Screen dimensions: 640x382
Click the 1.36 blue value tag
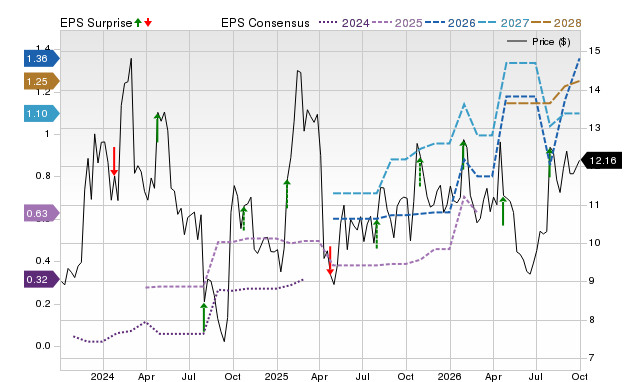pos(42,59)
